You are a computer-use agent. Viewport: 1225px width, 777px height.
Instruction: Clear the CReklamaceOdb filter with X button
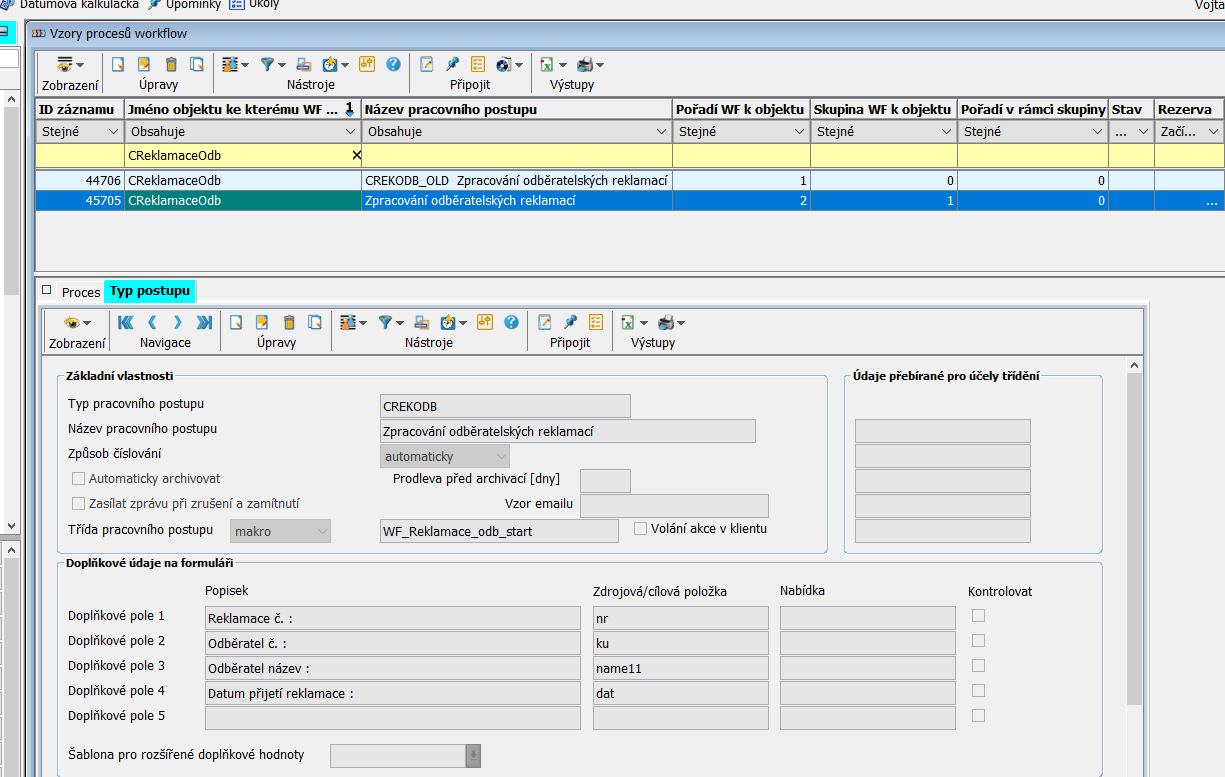pos(356,156)
